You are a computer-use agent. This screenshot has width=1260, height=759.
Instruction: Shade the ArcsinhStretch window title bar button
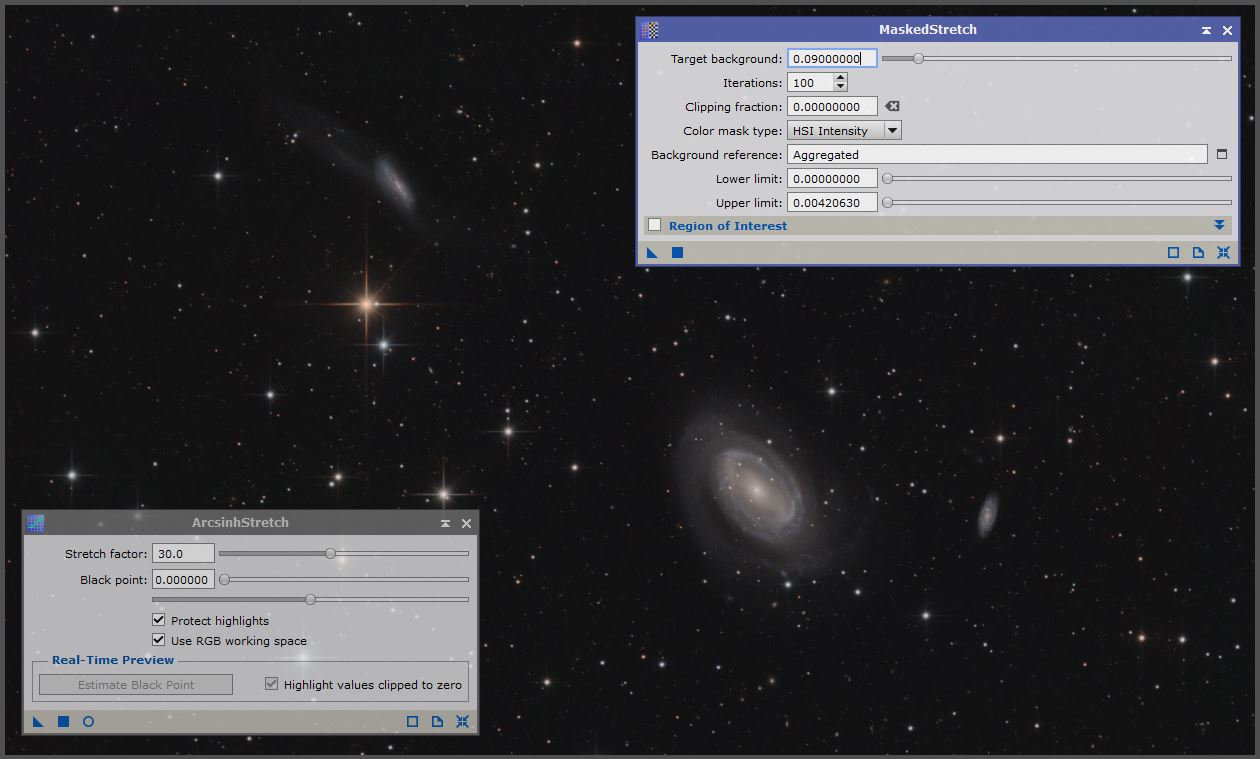tap(446, 523)
